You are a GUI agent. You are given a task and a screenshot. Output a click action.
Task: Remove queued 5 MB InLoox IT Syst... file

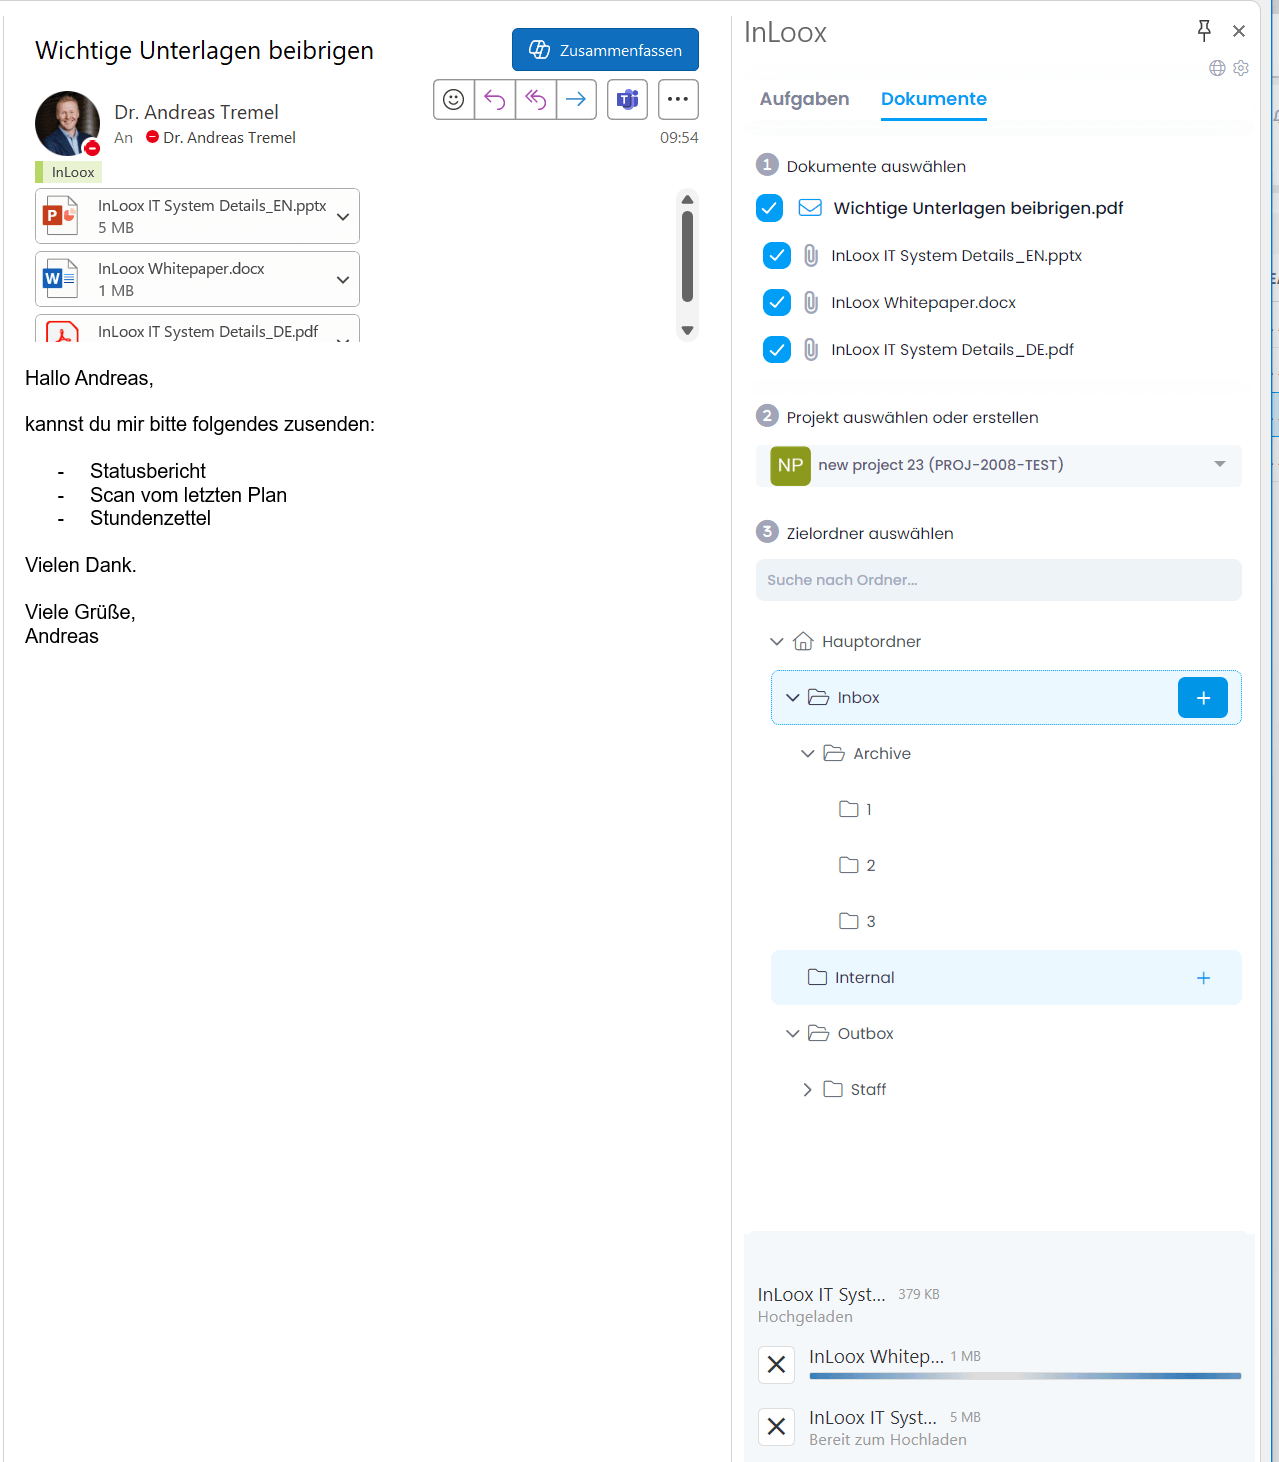pyautogui.click(x=776, y=1427)
